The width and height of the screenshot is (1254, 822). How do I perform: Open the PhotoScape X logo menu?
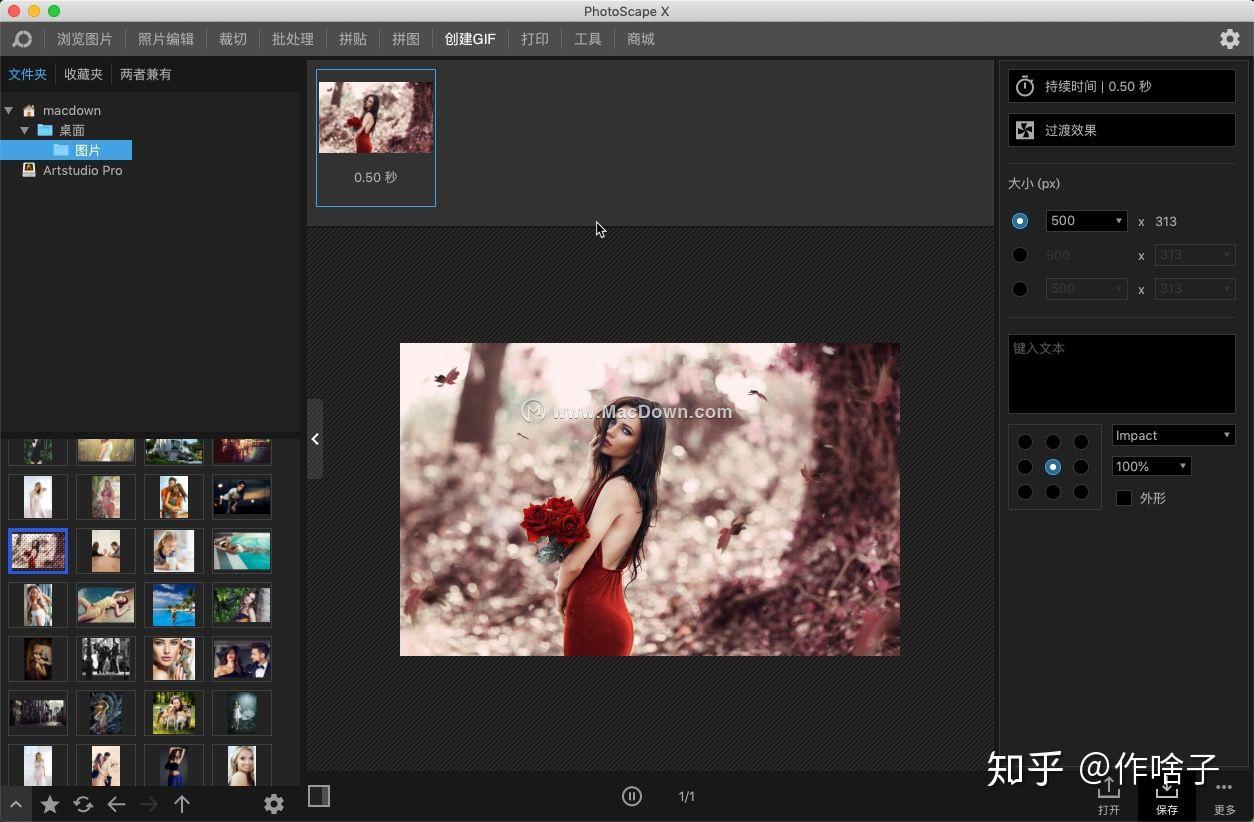coord(22,39)
